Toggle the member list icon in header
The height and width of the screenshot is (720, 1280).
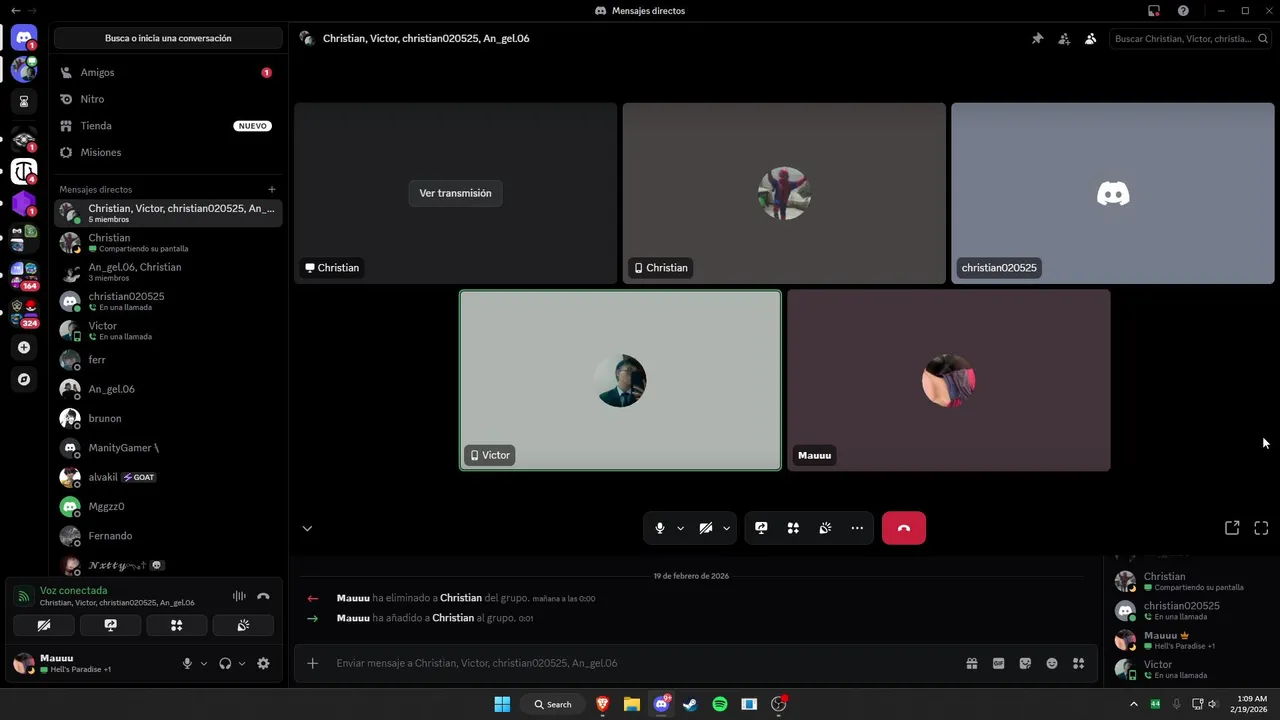tap(1090, 38)
